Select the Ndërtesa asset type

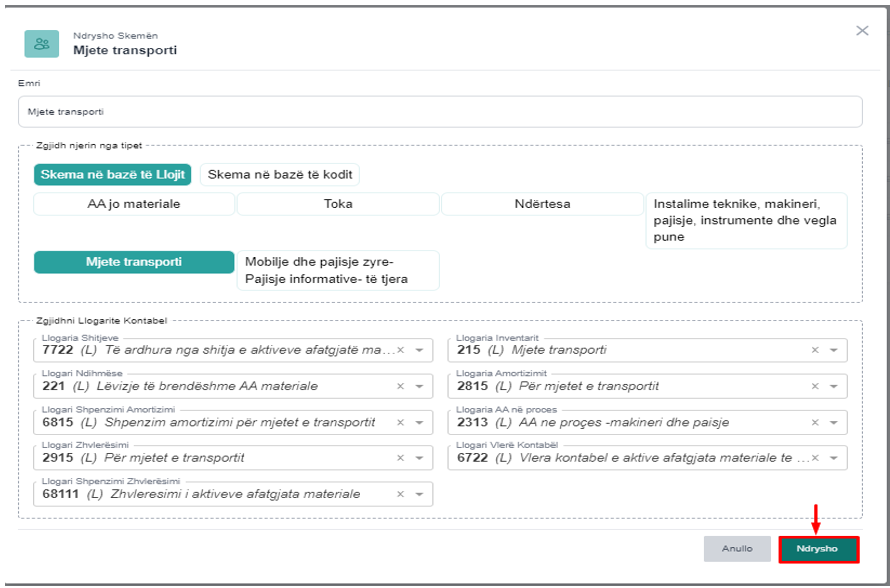541,204
